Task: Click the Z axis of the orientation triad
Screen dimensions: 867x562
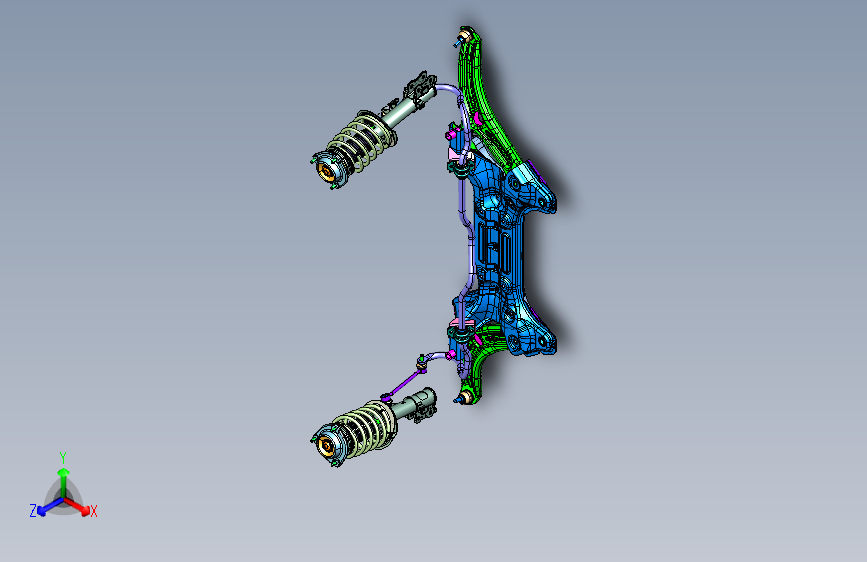Action: [x=44, y=507]
